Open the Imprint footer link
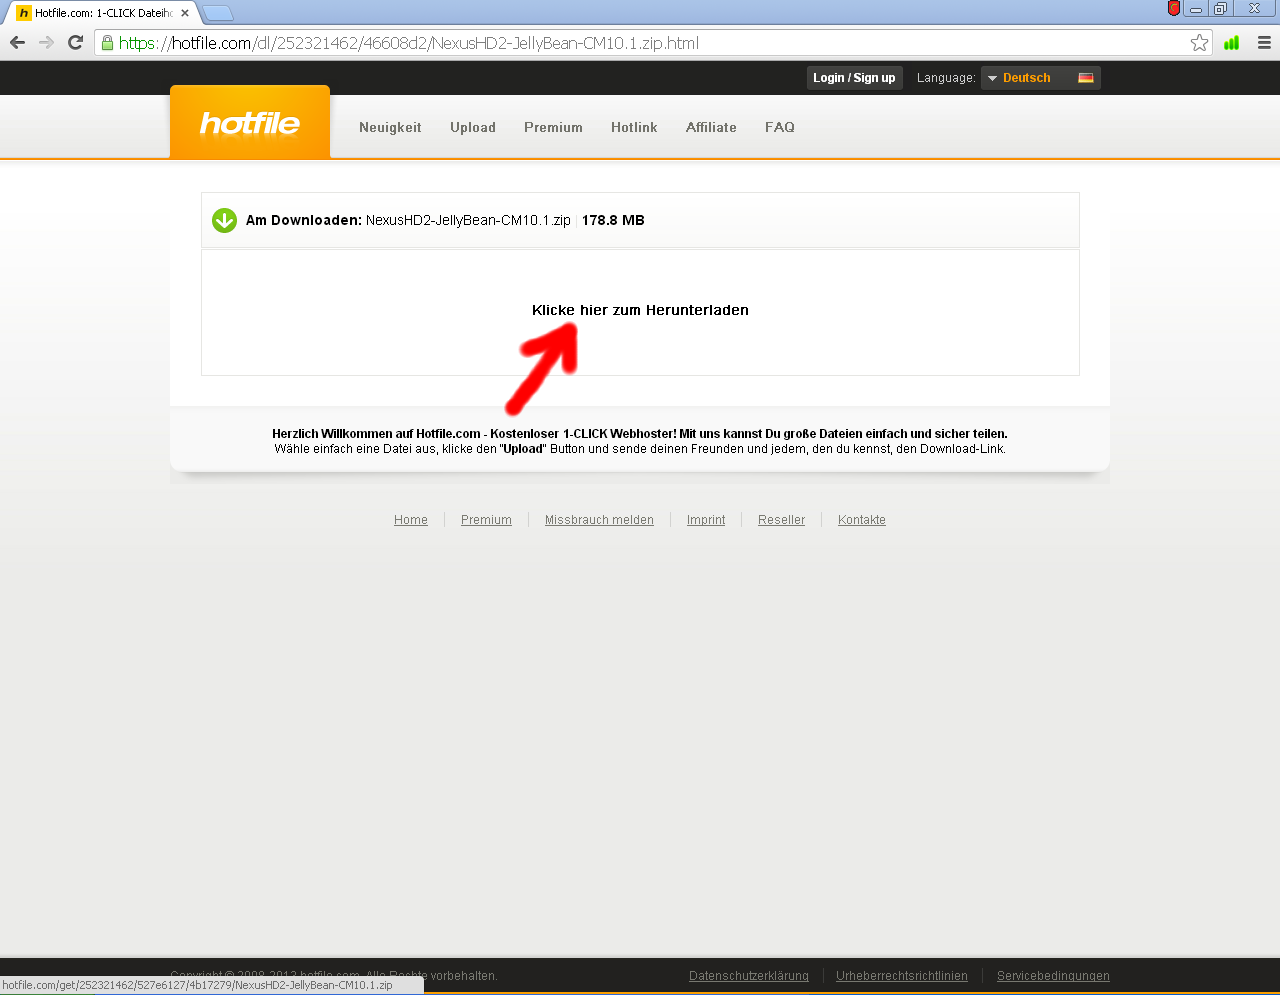 pyautogui.click(x=706, y=520)
